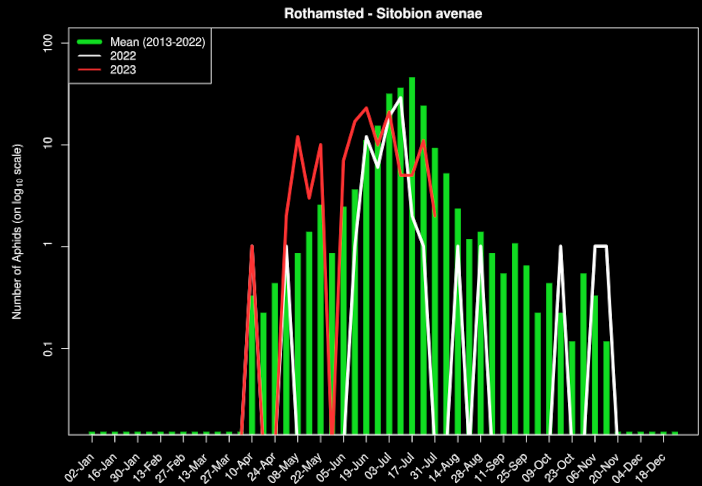Screen dimensions: 702x486
Task: Click the x-axis label '31-Jul'
Action: [x=424, y=466]
